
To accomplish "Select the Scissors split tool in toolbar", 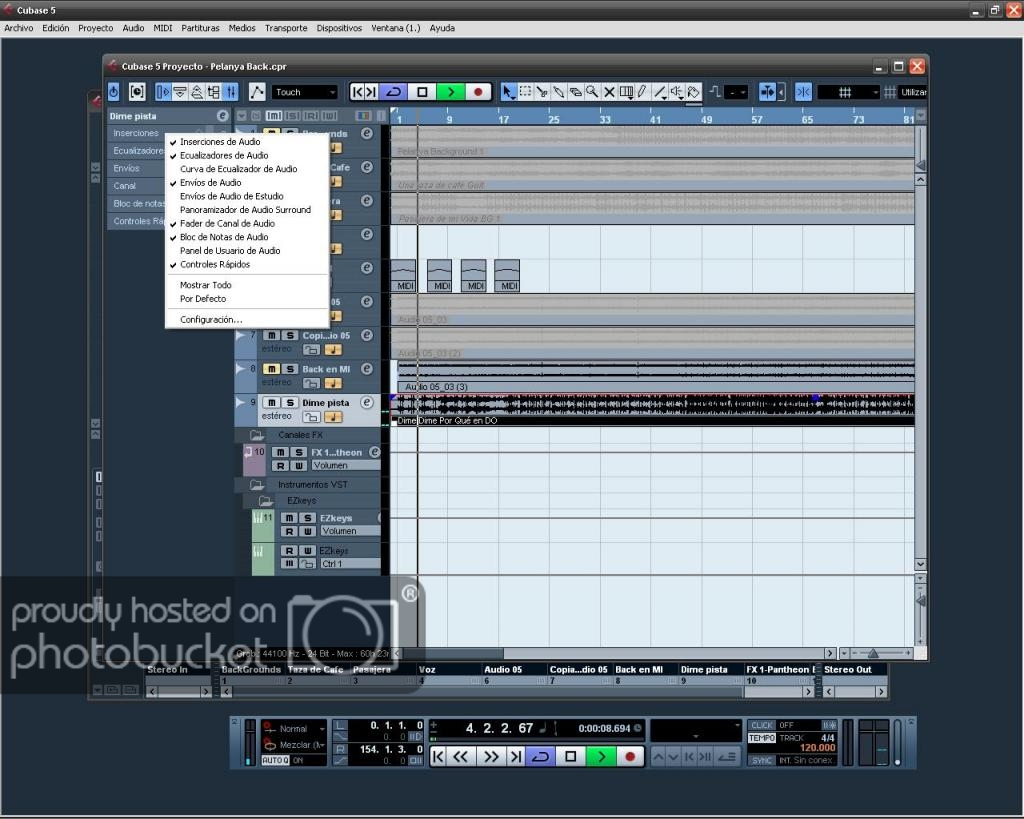I will tap(542, 92).
